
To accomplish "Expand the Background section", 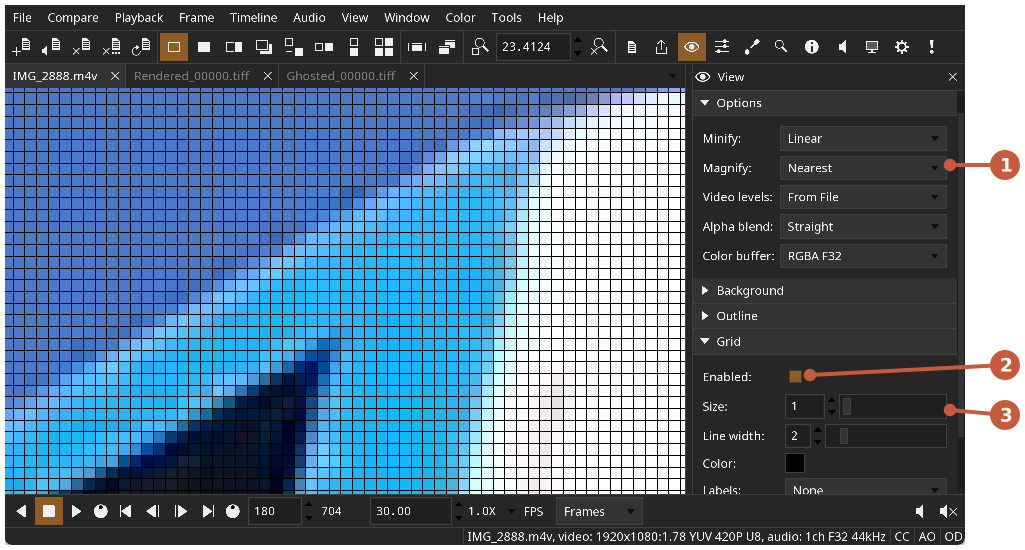I will pyautogui.click(x=750, y=291).
